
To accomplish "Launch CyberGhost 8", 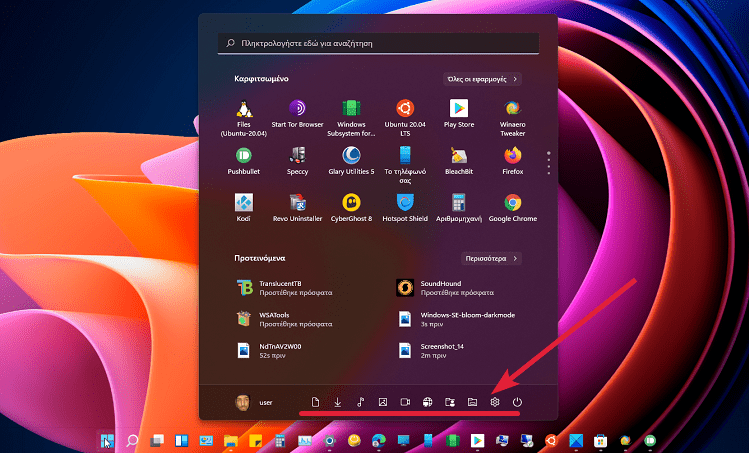I will pos(351,208).
